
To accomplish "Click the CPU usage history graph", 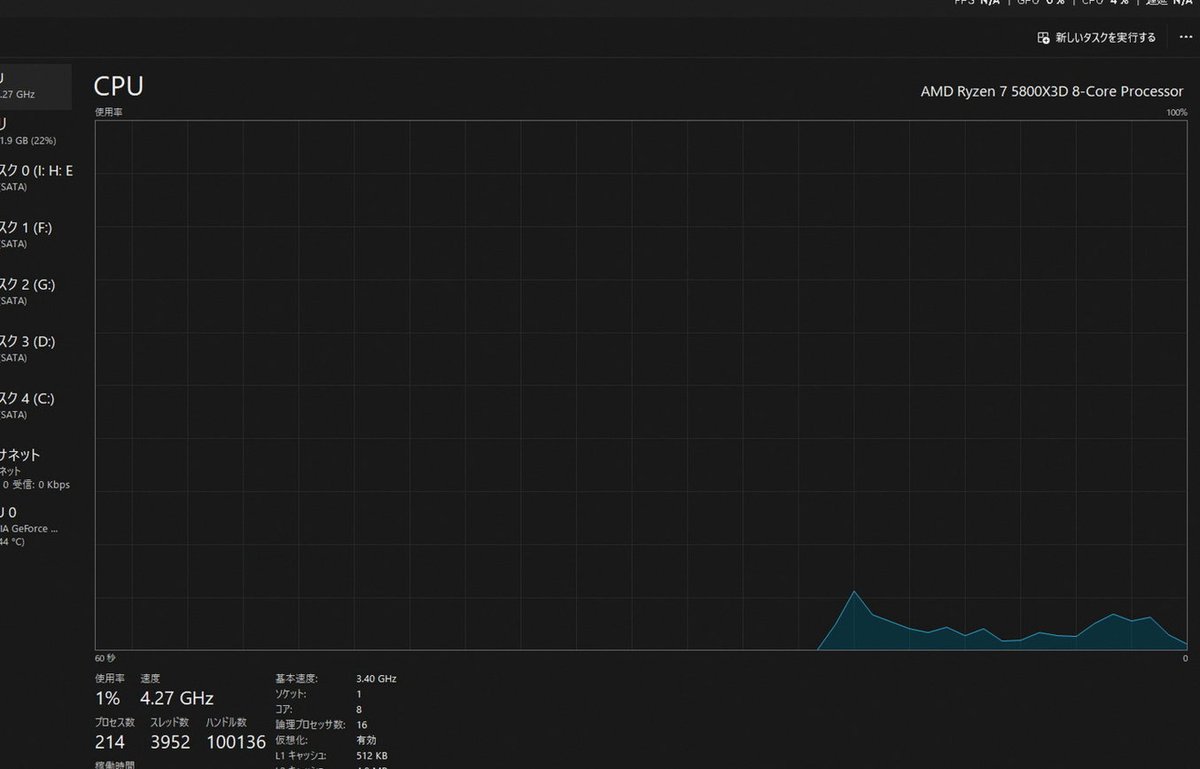I will 641,385.
